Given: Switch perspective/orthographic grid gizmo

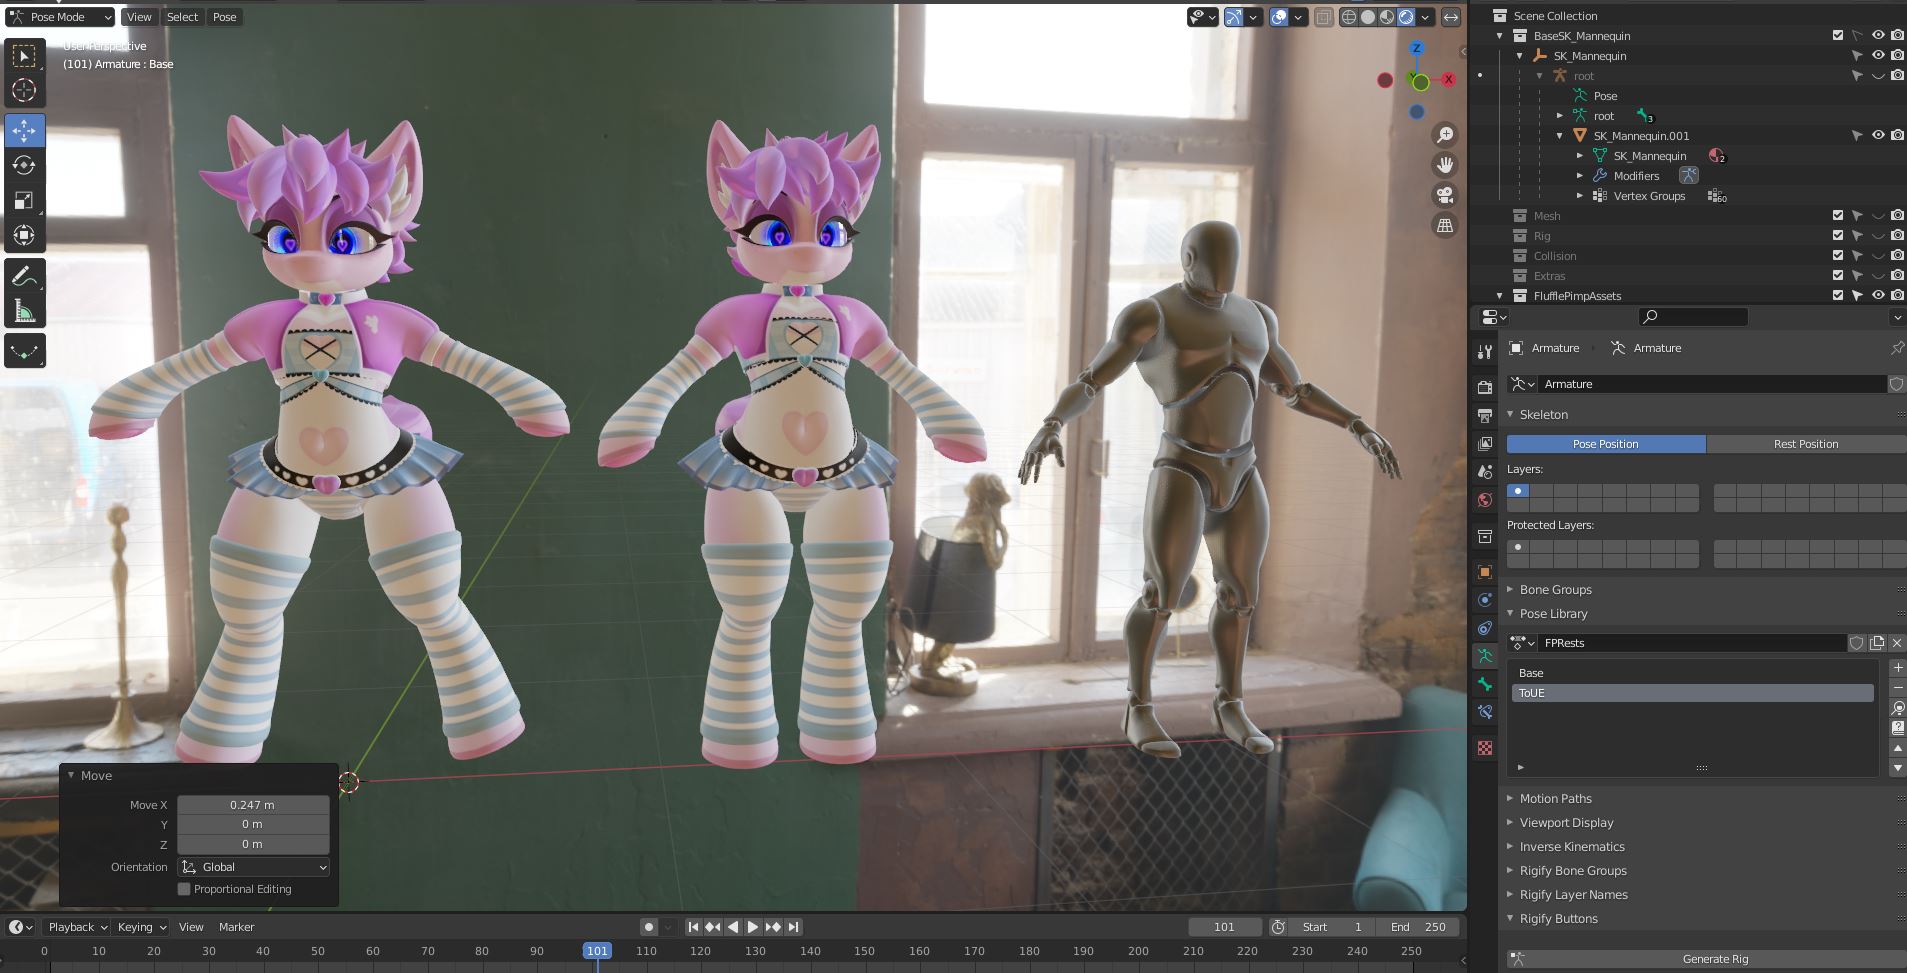Looking at the screenshot, I should [1445, 225].
